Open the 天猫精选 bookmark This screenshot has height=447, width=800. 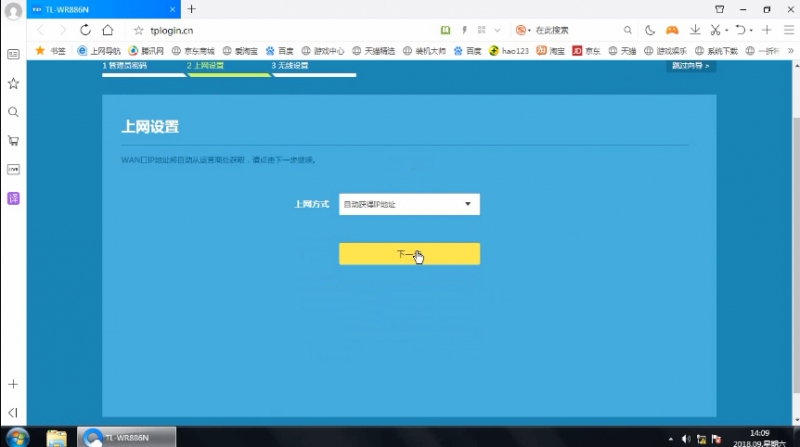click(373, 51)
